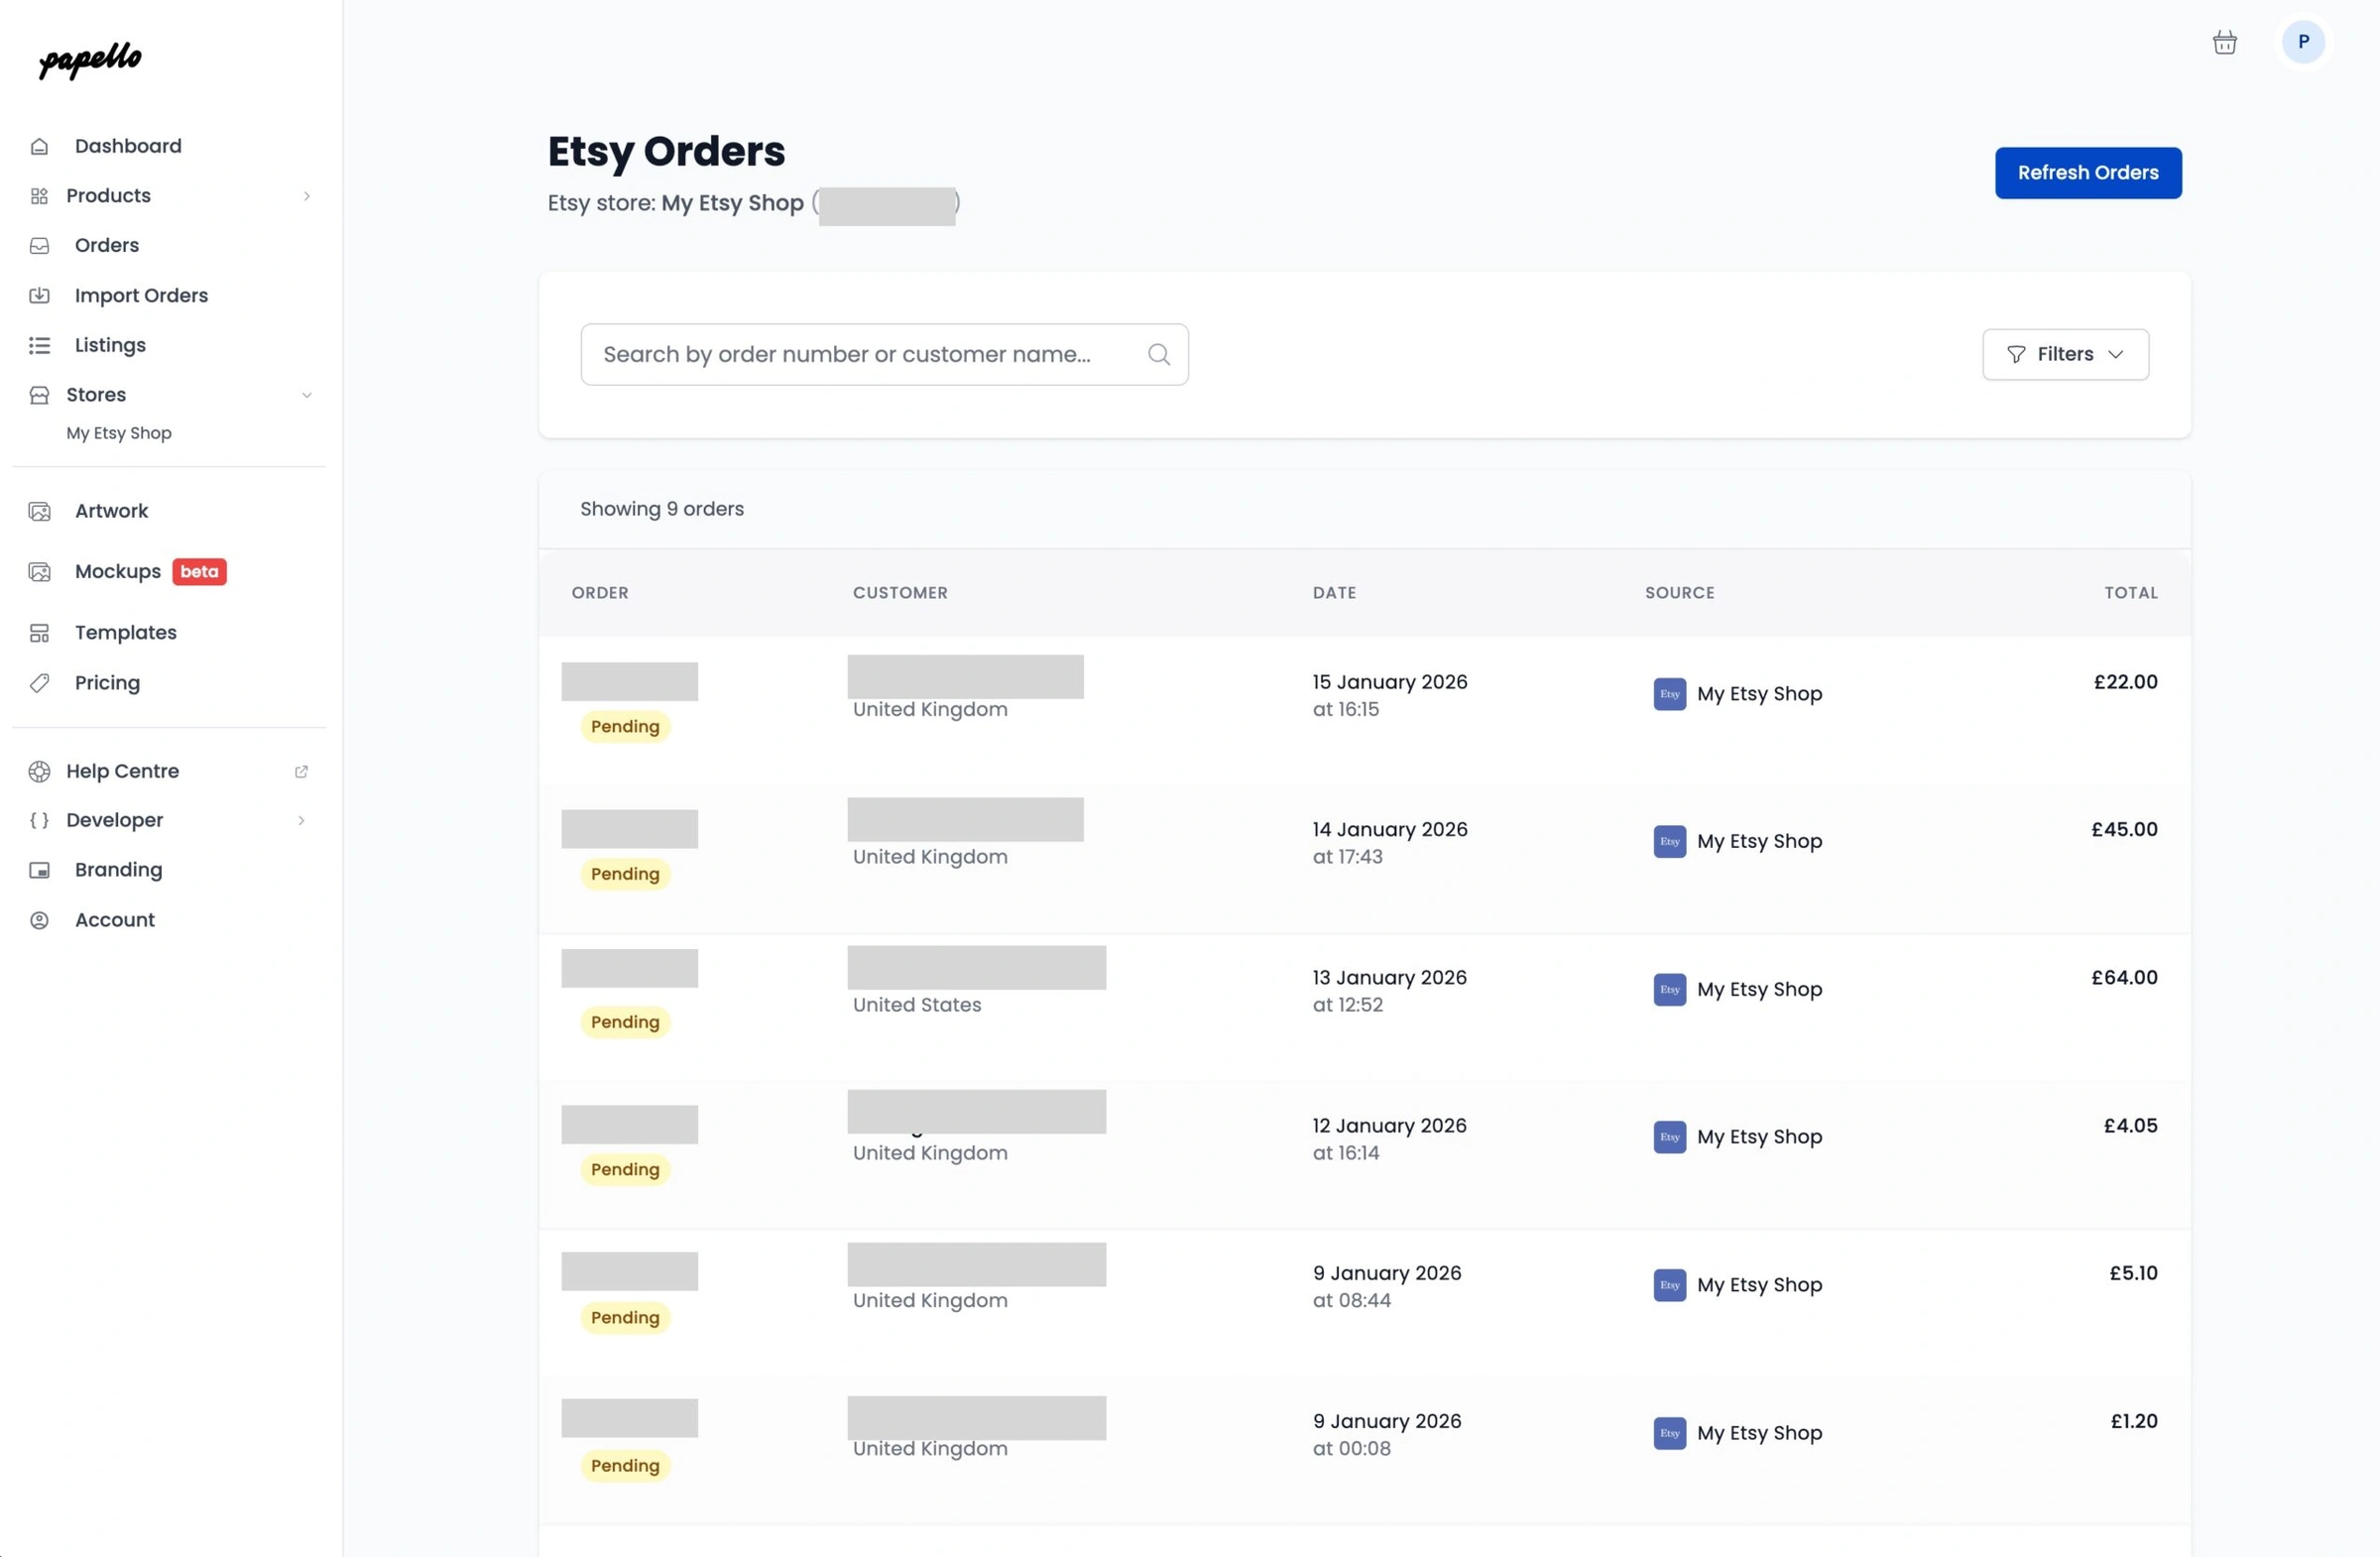Click the Artwork sidebar icon
Viewport: 2380px width, 1557px height.
click(39, 510)
